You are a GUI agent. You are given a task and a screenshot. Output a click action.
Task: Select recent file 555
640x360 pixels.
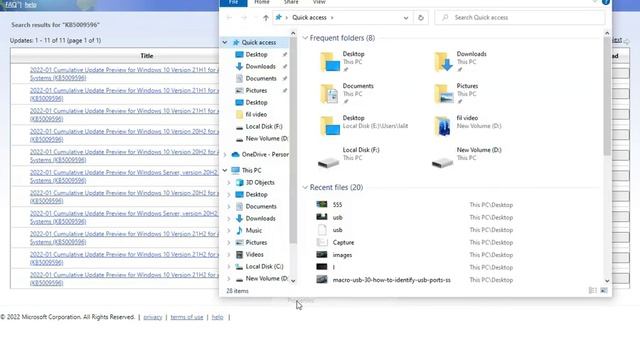click(337, 205)
